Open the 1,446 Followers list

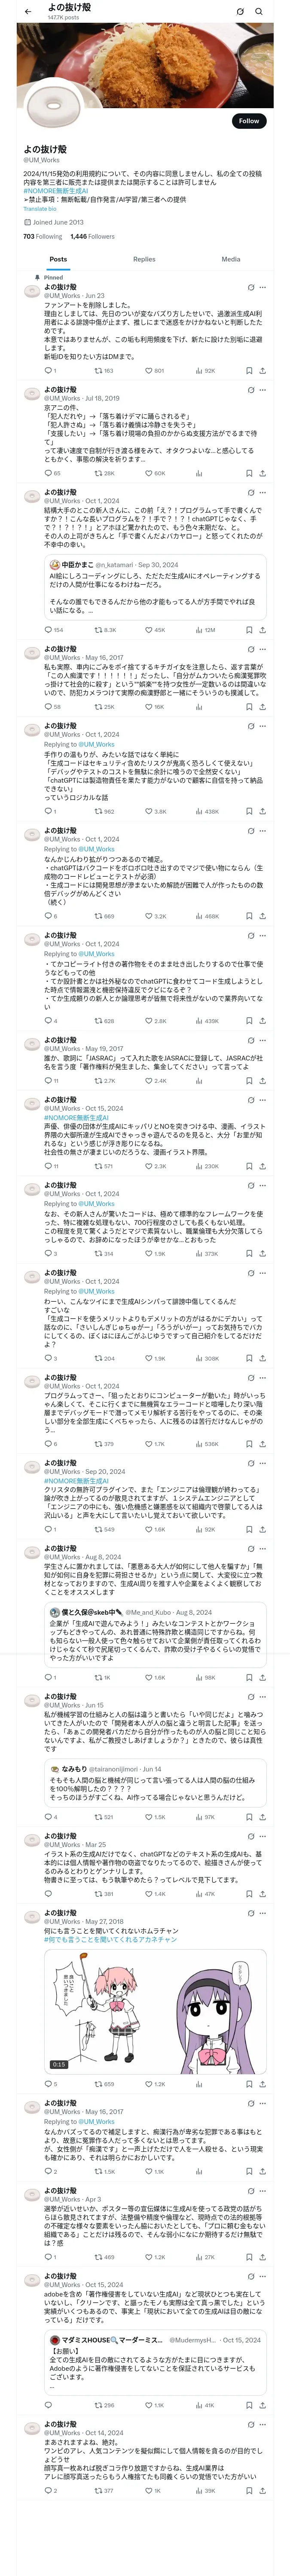[92, 237]
